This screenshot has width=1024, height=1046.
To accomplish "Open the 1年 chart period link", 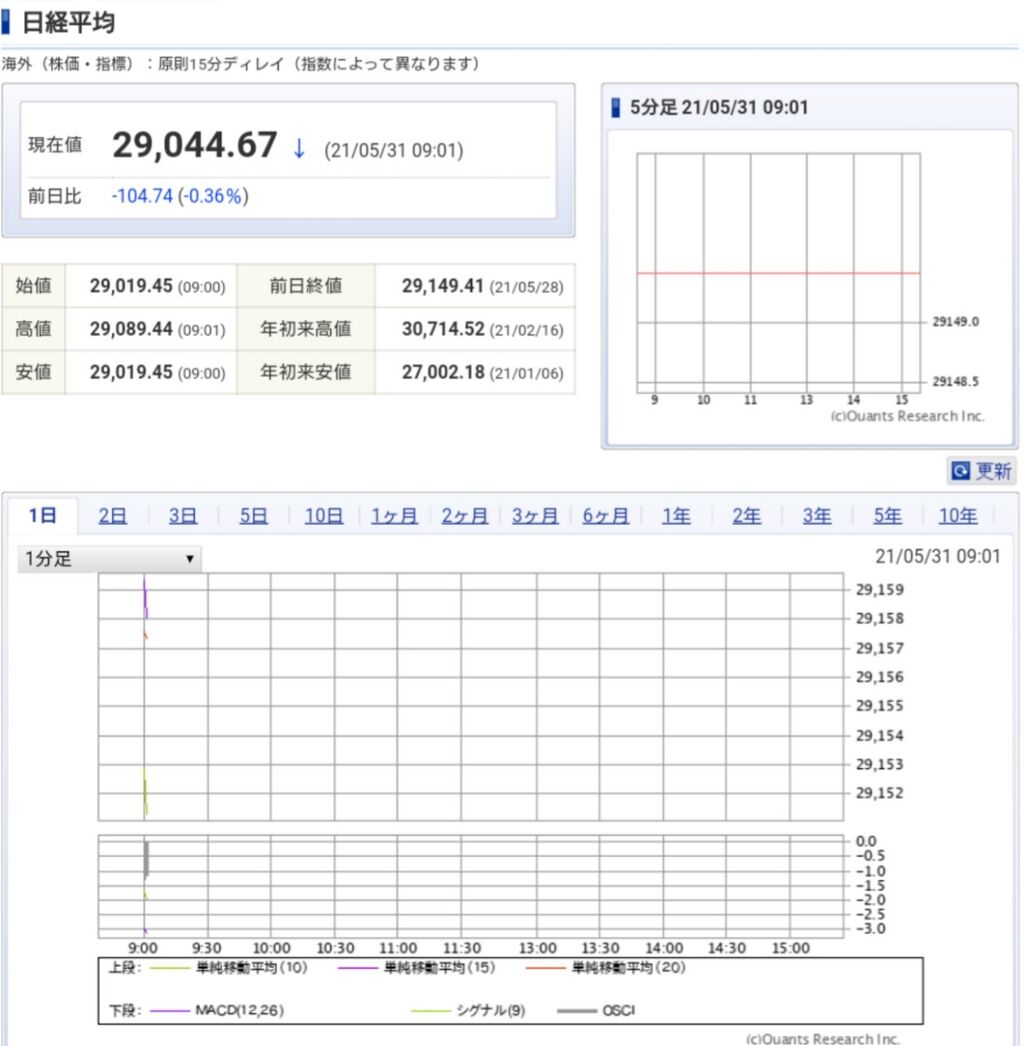I will coord(676,516).
